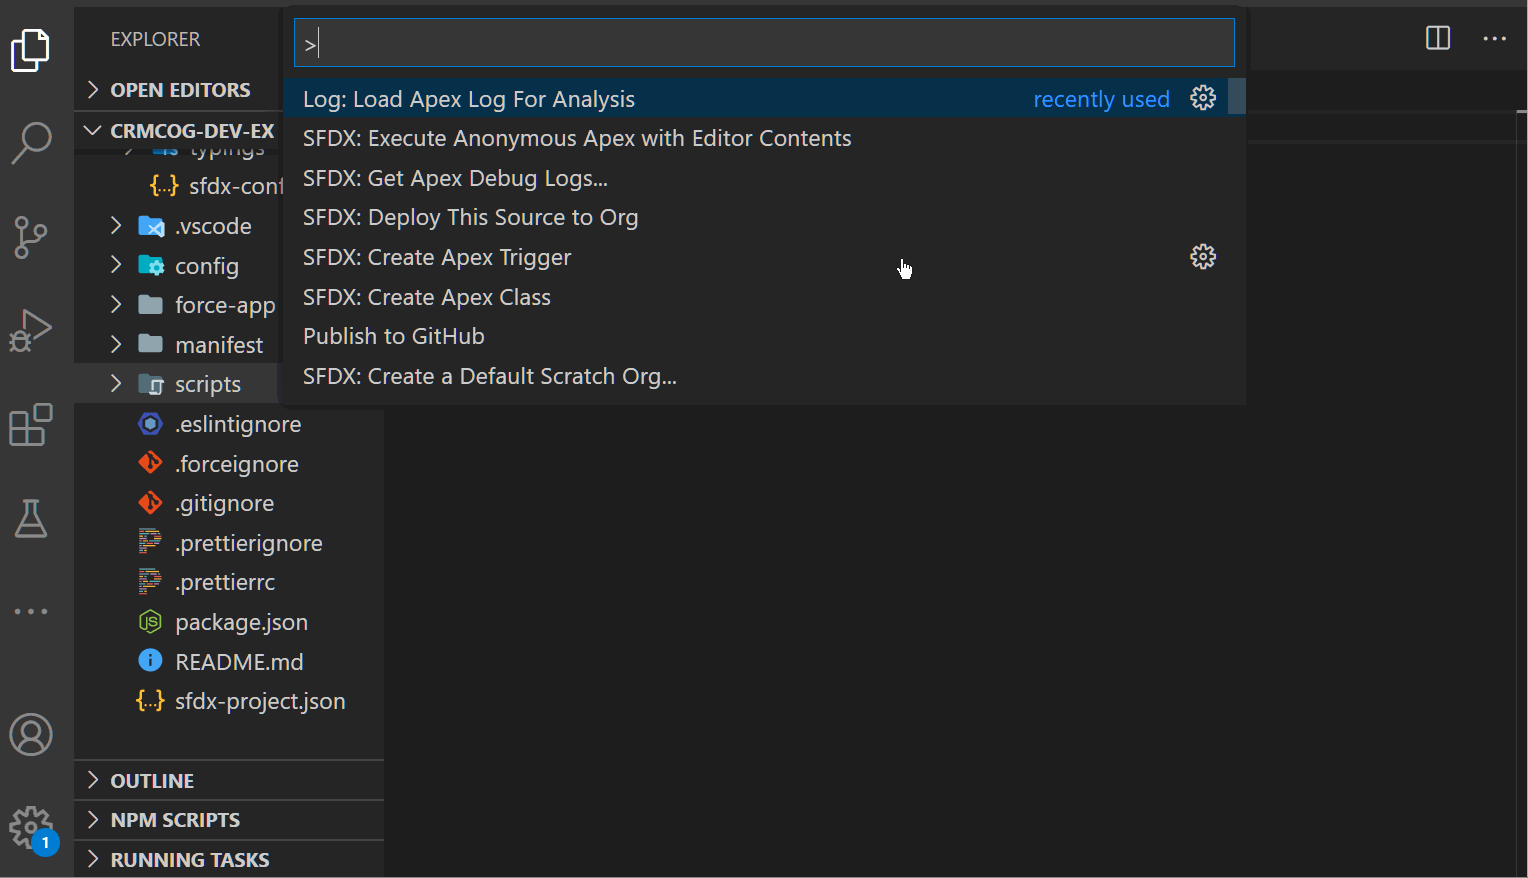The image size is (1528, 878).
Task: Open the editor More Actions ellipsis
Action: (1495, 38)
